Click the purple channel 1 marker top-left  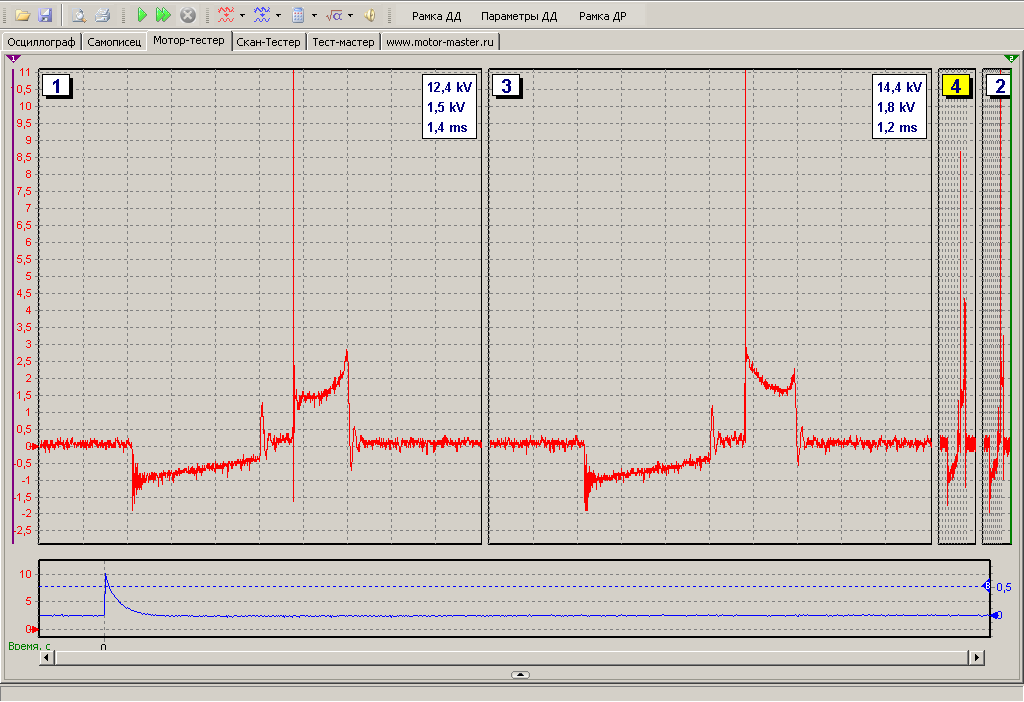tap(12, 59)
